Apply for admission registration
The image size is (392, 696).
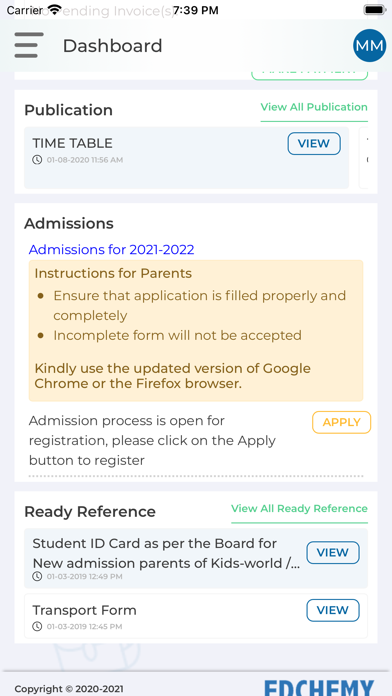341,422
